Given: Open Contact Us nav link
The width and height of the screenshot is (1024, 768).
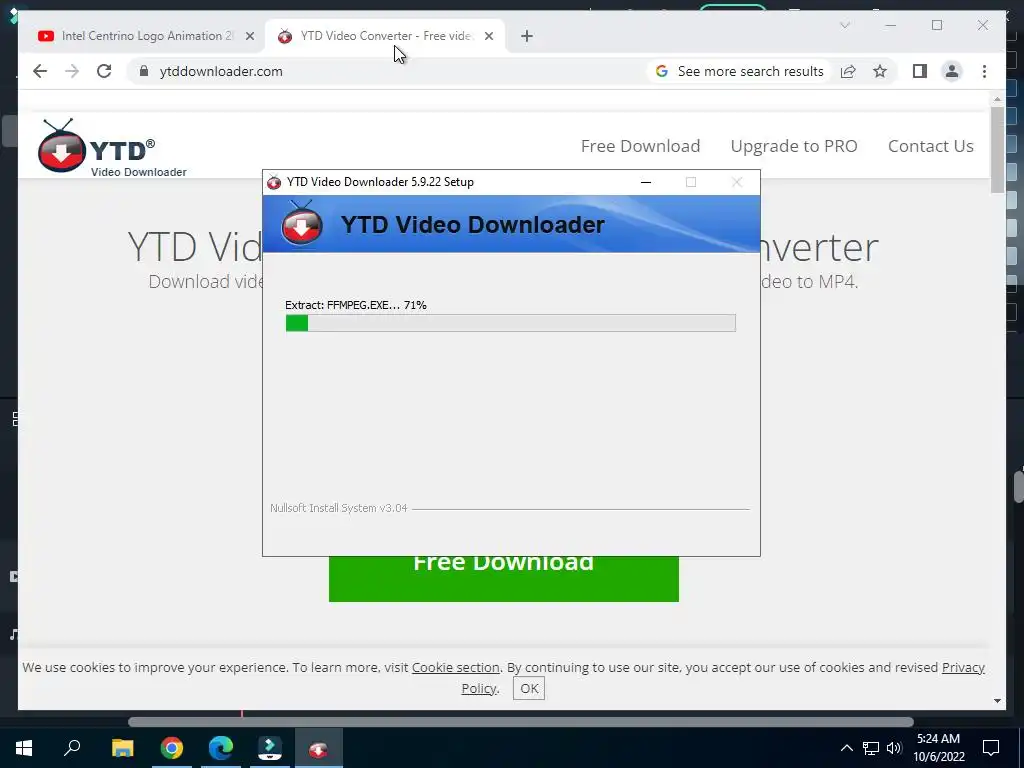Looking at the screenshot, I should pyautogui.click(x=931, y=146).
